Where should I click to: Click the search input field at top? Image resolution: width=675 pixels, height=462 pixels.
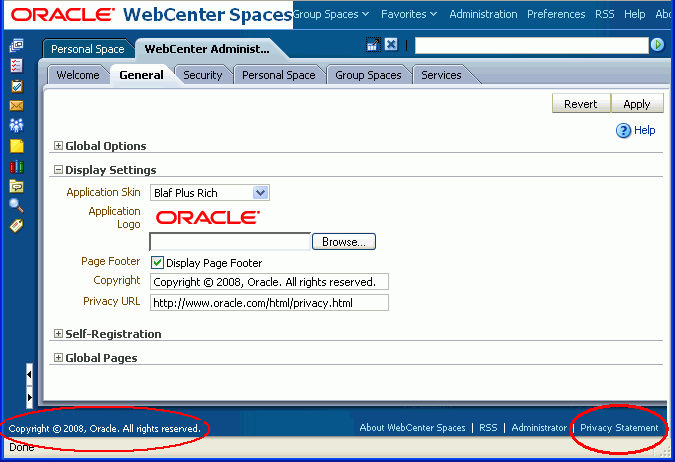pos(532,45)
